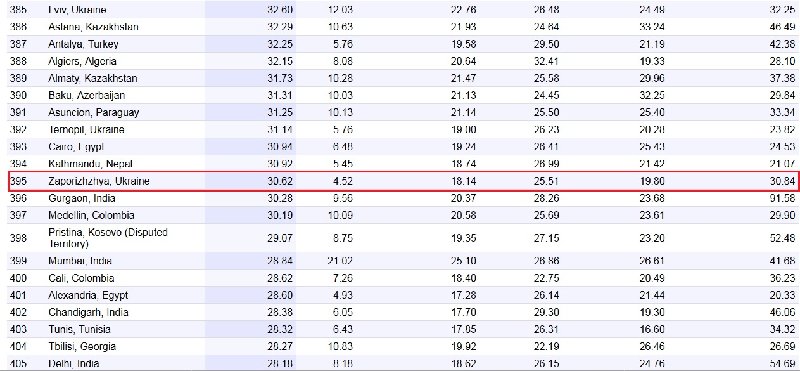Select the Cali, Colombia city name

pos(81,279)
